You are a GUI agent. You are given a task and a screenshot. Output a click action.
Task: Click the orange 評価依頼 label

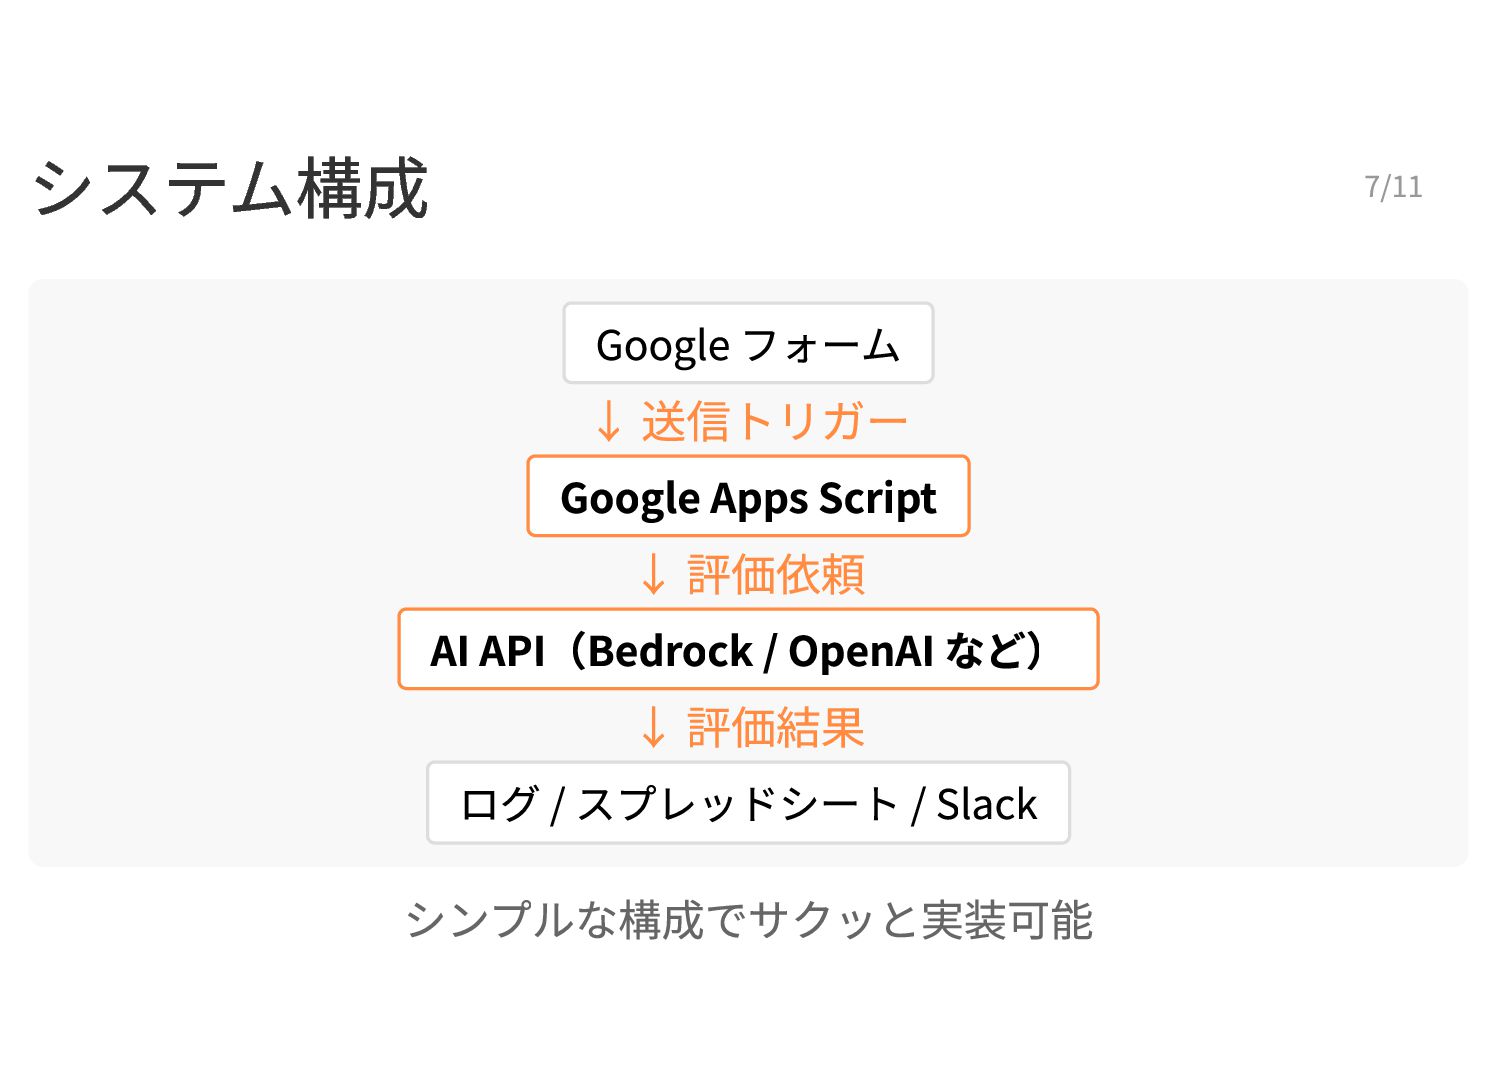pyautogui.click(x=775, y=574)
